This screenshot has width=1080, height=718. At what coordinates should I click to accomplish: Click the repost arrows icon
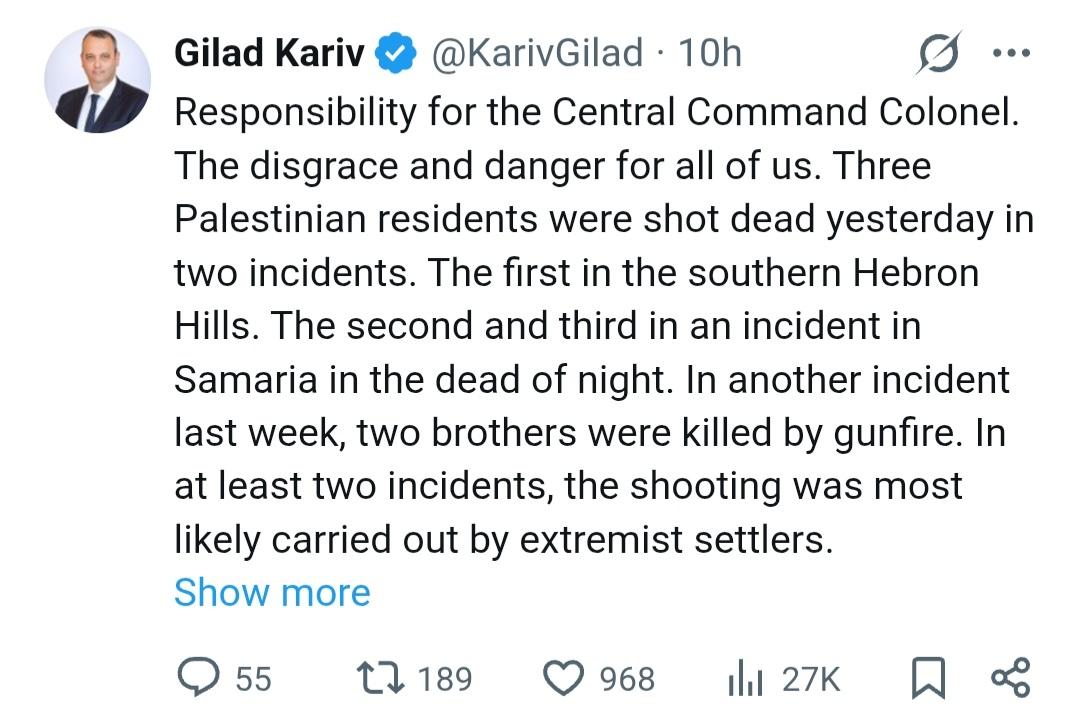382,679
